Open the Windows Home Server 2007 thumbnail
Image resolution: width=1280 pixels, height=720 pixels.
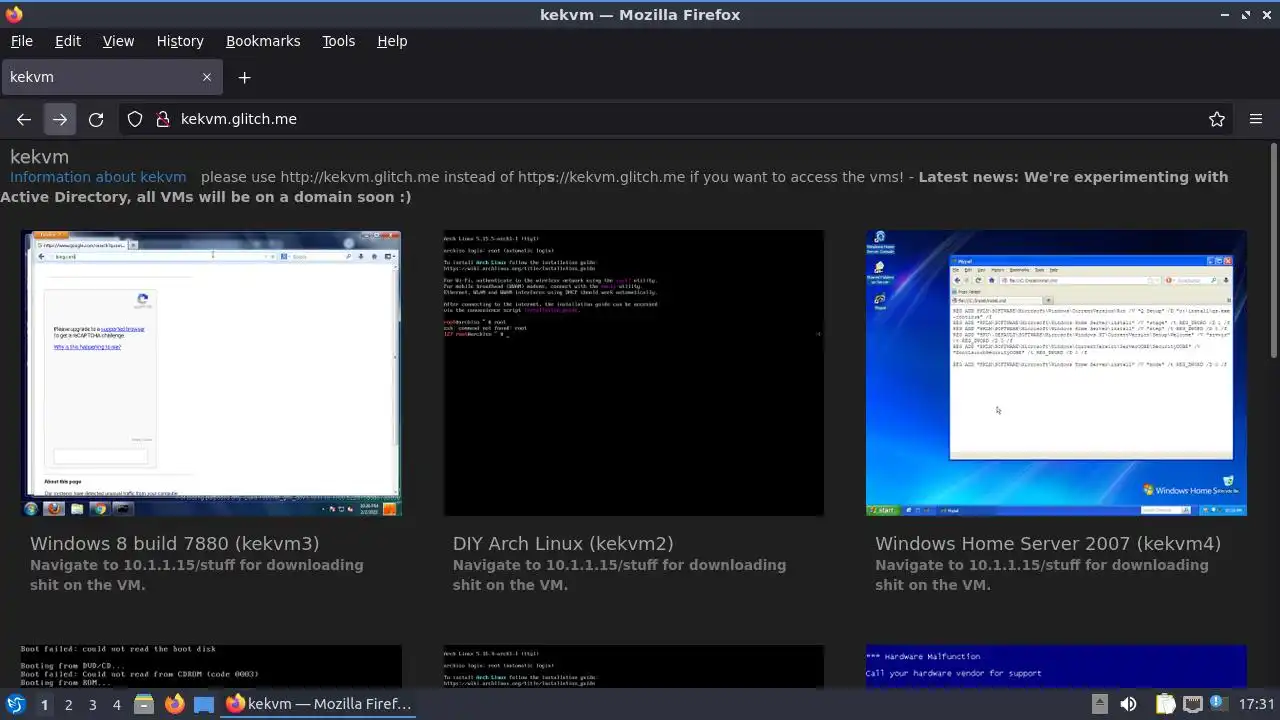point(1056,373)
